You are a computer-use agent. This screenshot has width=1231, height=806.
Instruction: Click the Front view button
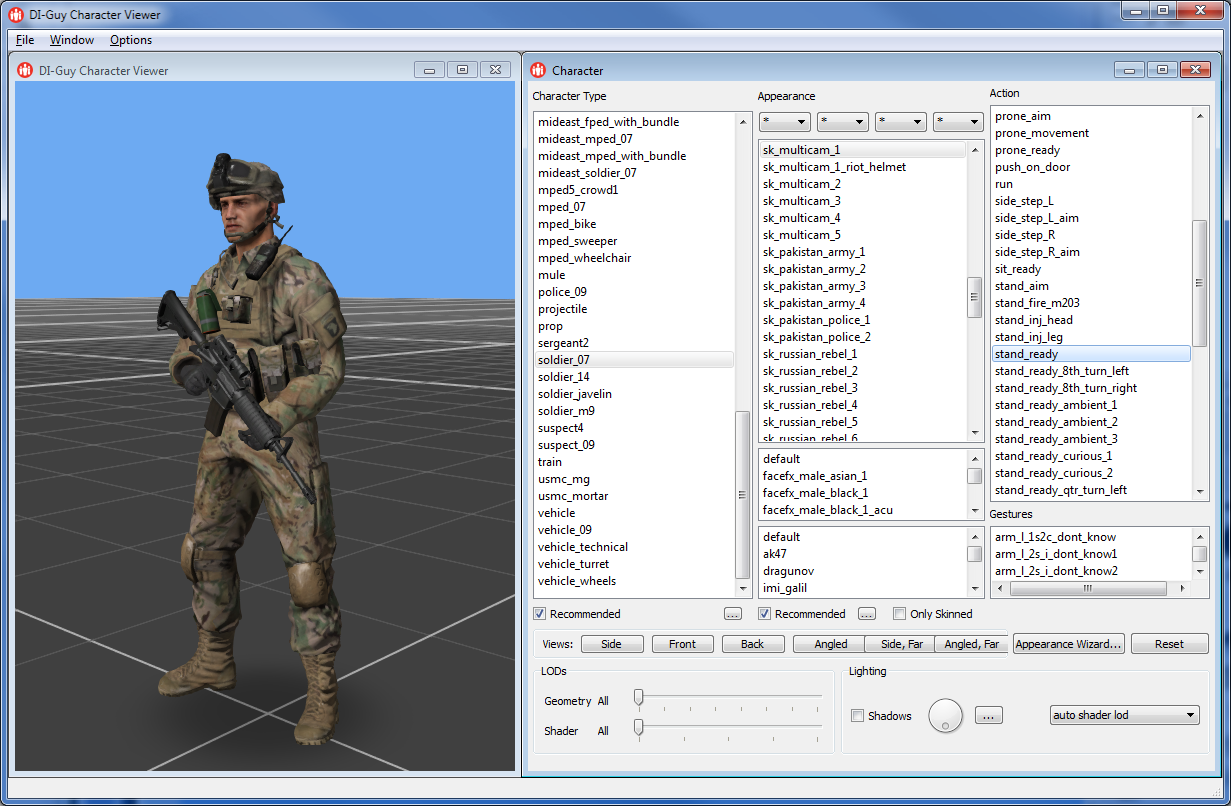pyautogui.click(x=683, y=644)
